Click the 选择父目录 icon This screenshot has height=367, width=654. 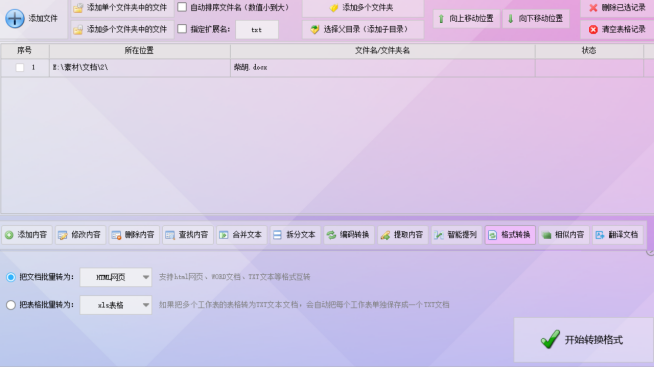pos(315,29)
